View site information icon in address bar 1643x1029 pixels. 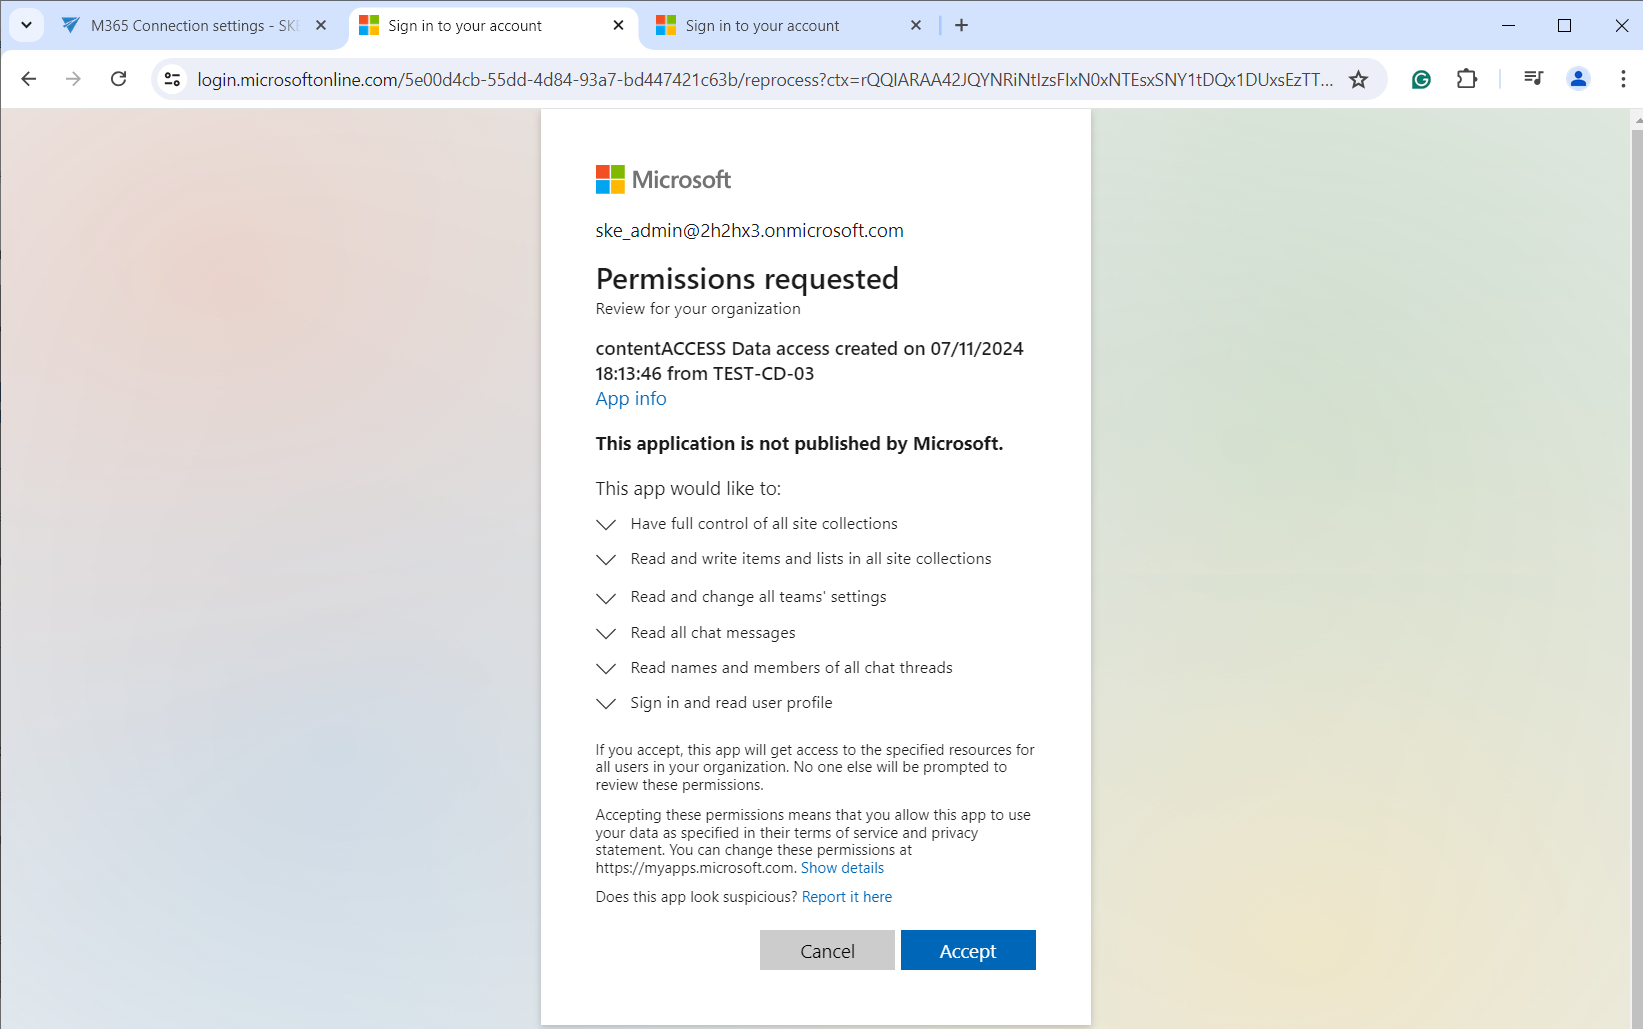coord(172,79)
